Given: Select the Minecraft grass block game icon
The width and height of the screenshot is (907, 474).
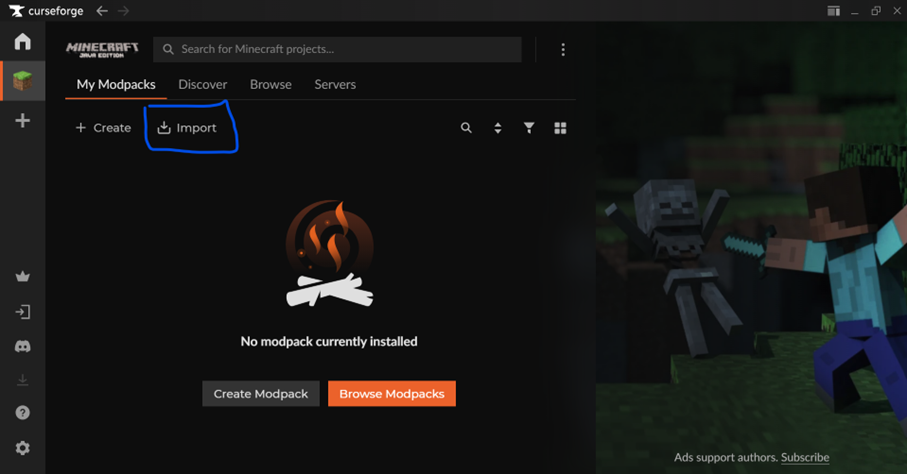Looking at the screenshot, I should click(x=23, y=80).
